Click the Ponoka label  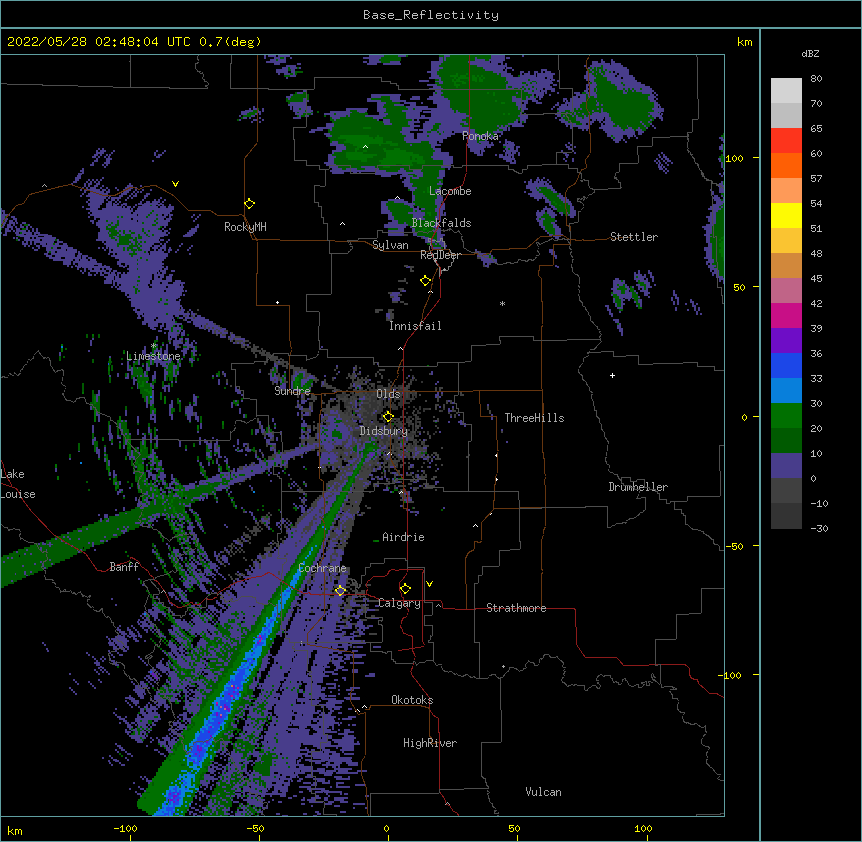coord(480,136)
